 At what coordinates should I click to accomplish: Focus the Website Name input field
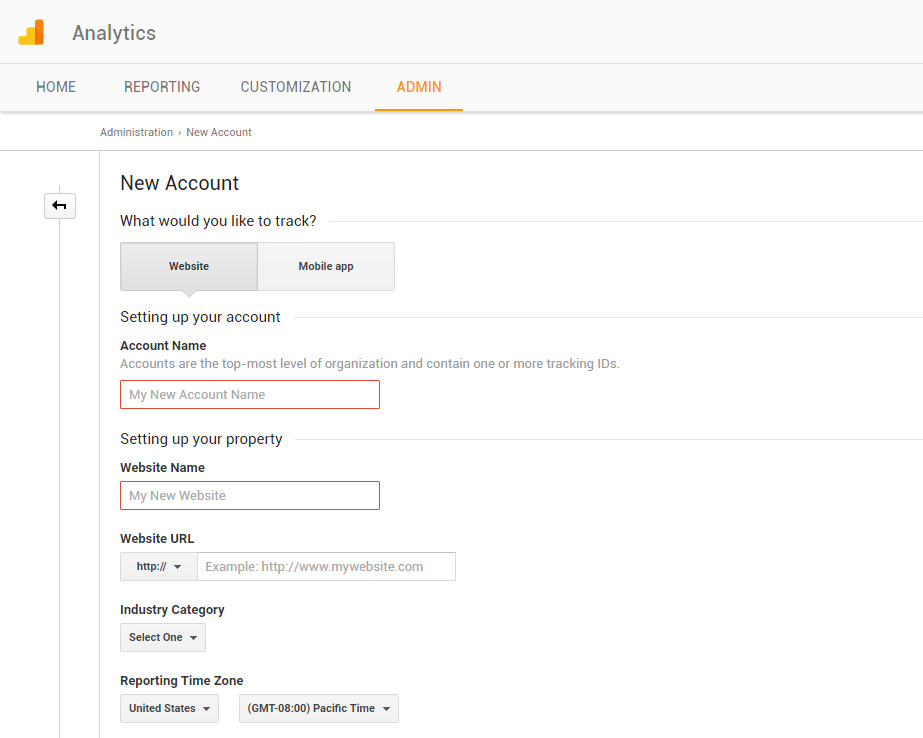tap(250, 496)
